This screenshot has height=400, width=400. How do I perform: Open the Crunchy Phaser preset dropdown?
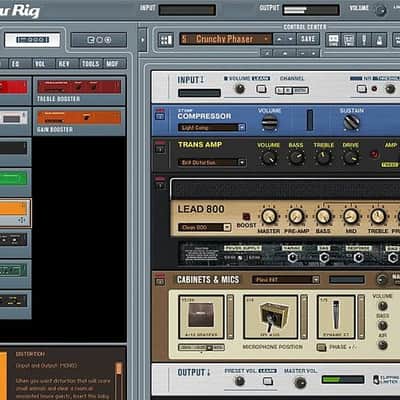(x=266, y=39)
